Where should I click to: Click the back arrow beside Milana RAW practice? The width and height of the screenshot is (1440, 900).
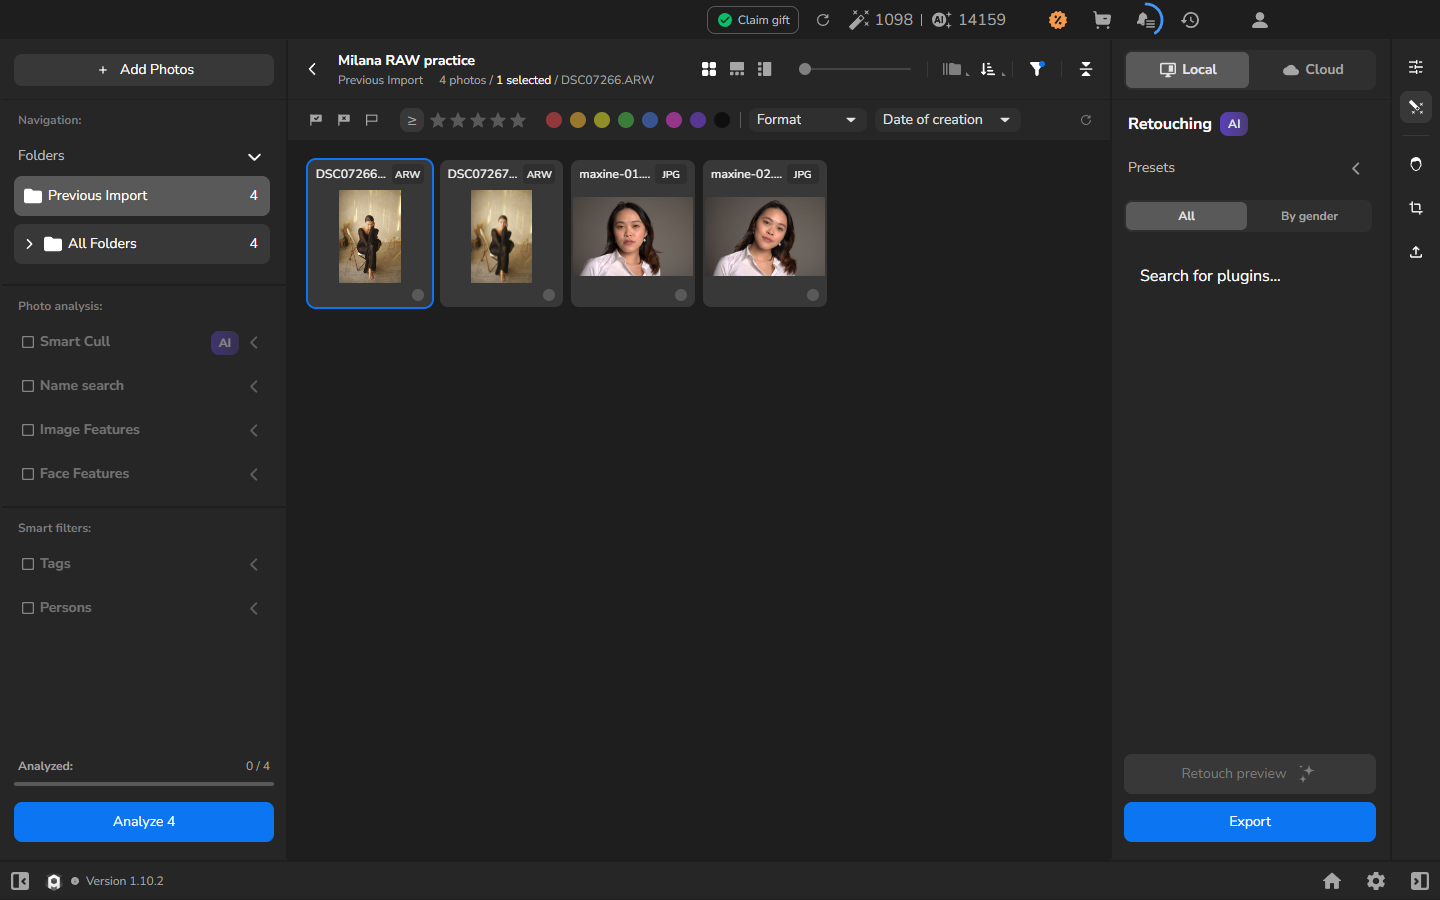point(312,69)
